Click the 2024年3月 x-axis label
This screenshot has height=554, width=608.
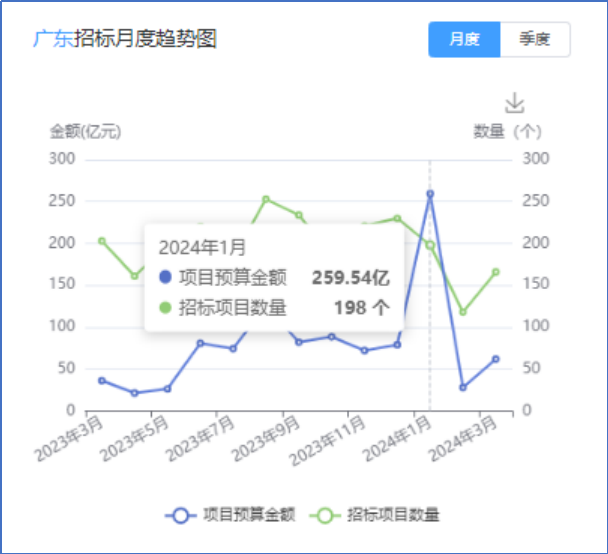pos(463,438)
